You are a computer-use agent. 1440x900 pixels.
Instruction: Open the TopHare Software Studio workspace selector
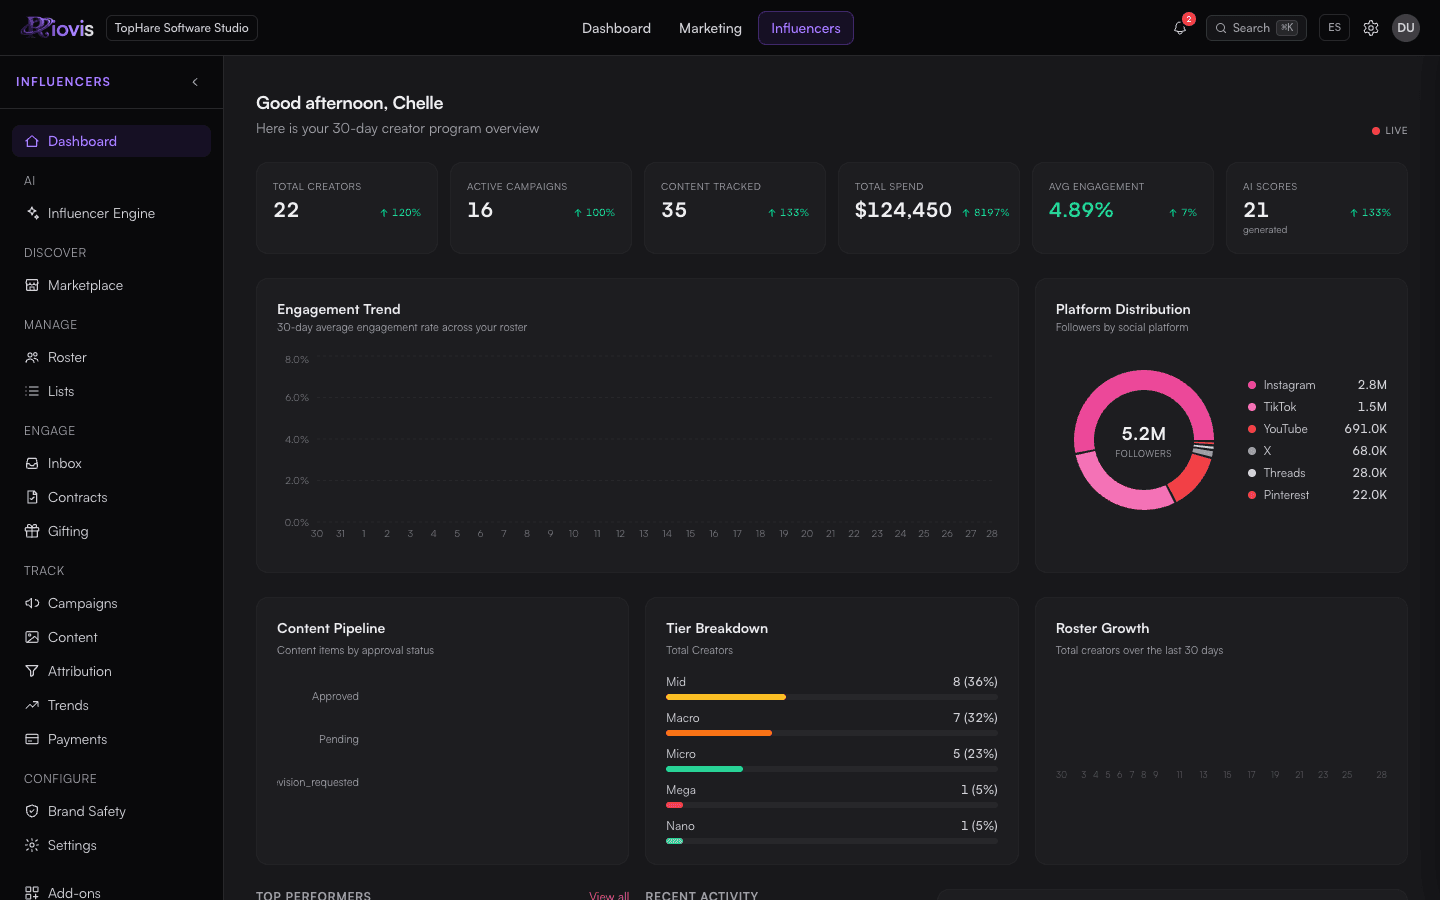[181, 28]
